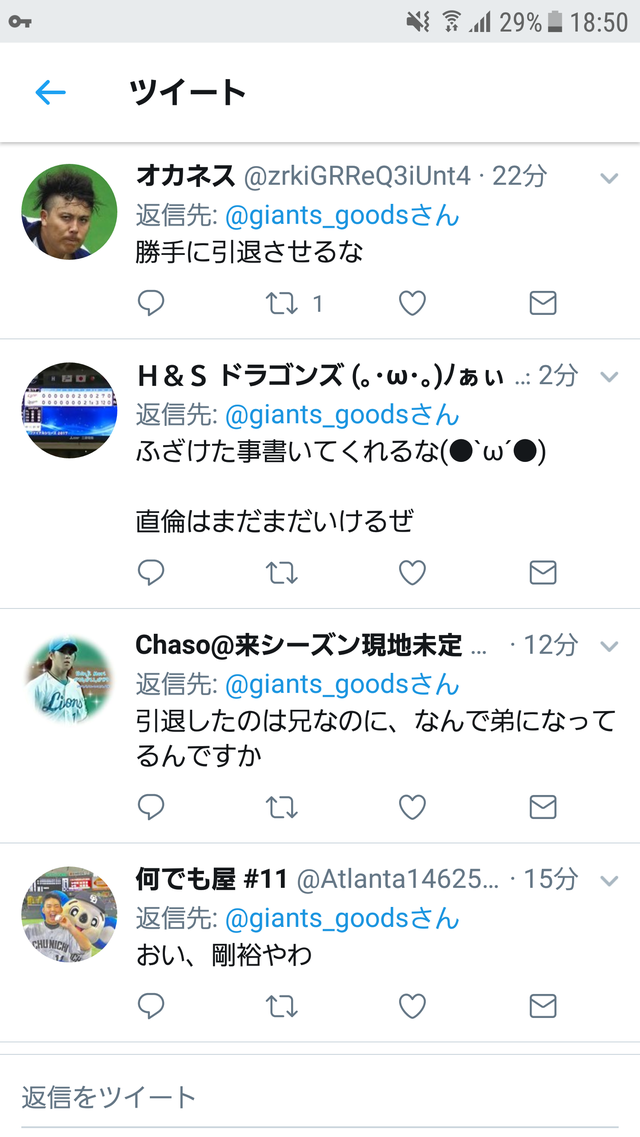Like the Chaso tweet
Screen dimensions: 640x1137
tap(412, 807)
